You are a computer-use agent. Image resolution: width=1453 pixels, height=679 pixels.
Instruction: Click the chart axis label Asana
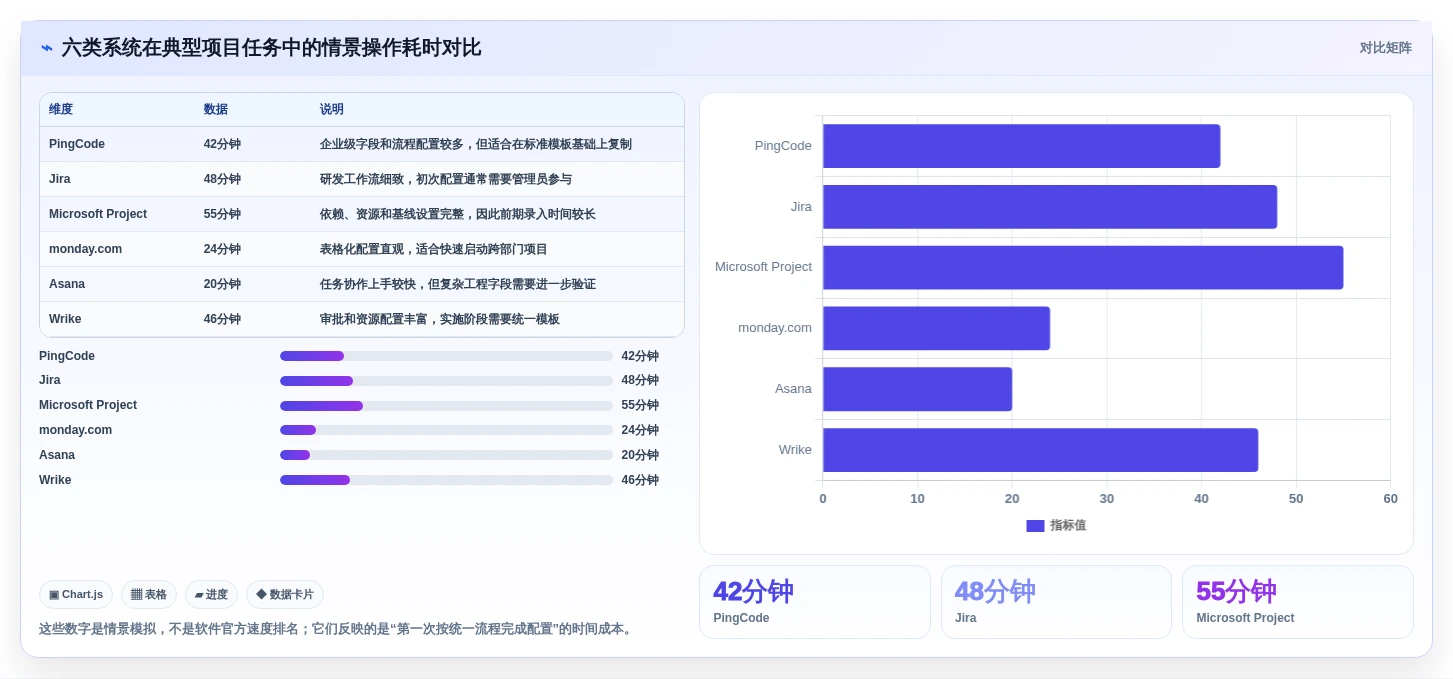[793, 389]
